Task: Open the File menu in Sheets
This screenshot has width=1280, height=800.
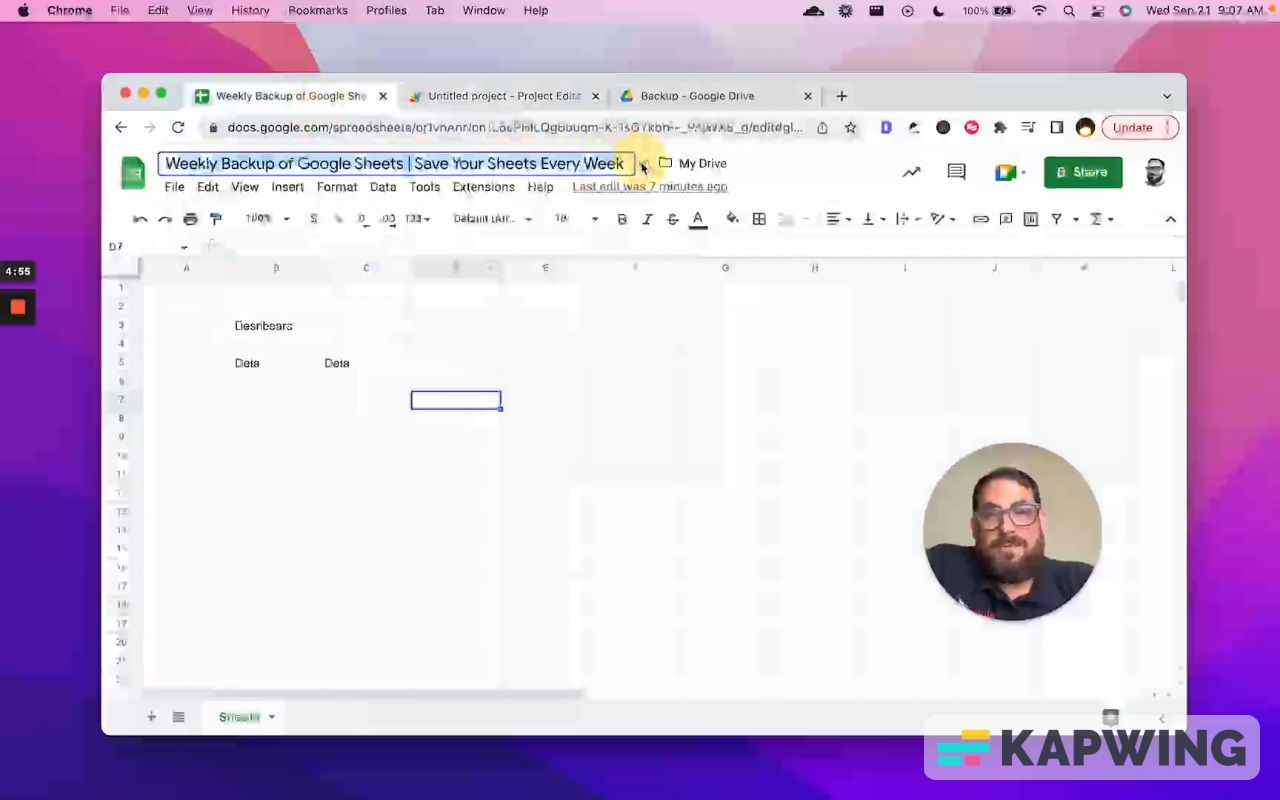Action: pos(174,187)
